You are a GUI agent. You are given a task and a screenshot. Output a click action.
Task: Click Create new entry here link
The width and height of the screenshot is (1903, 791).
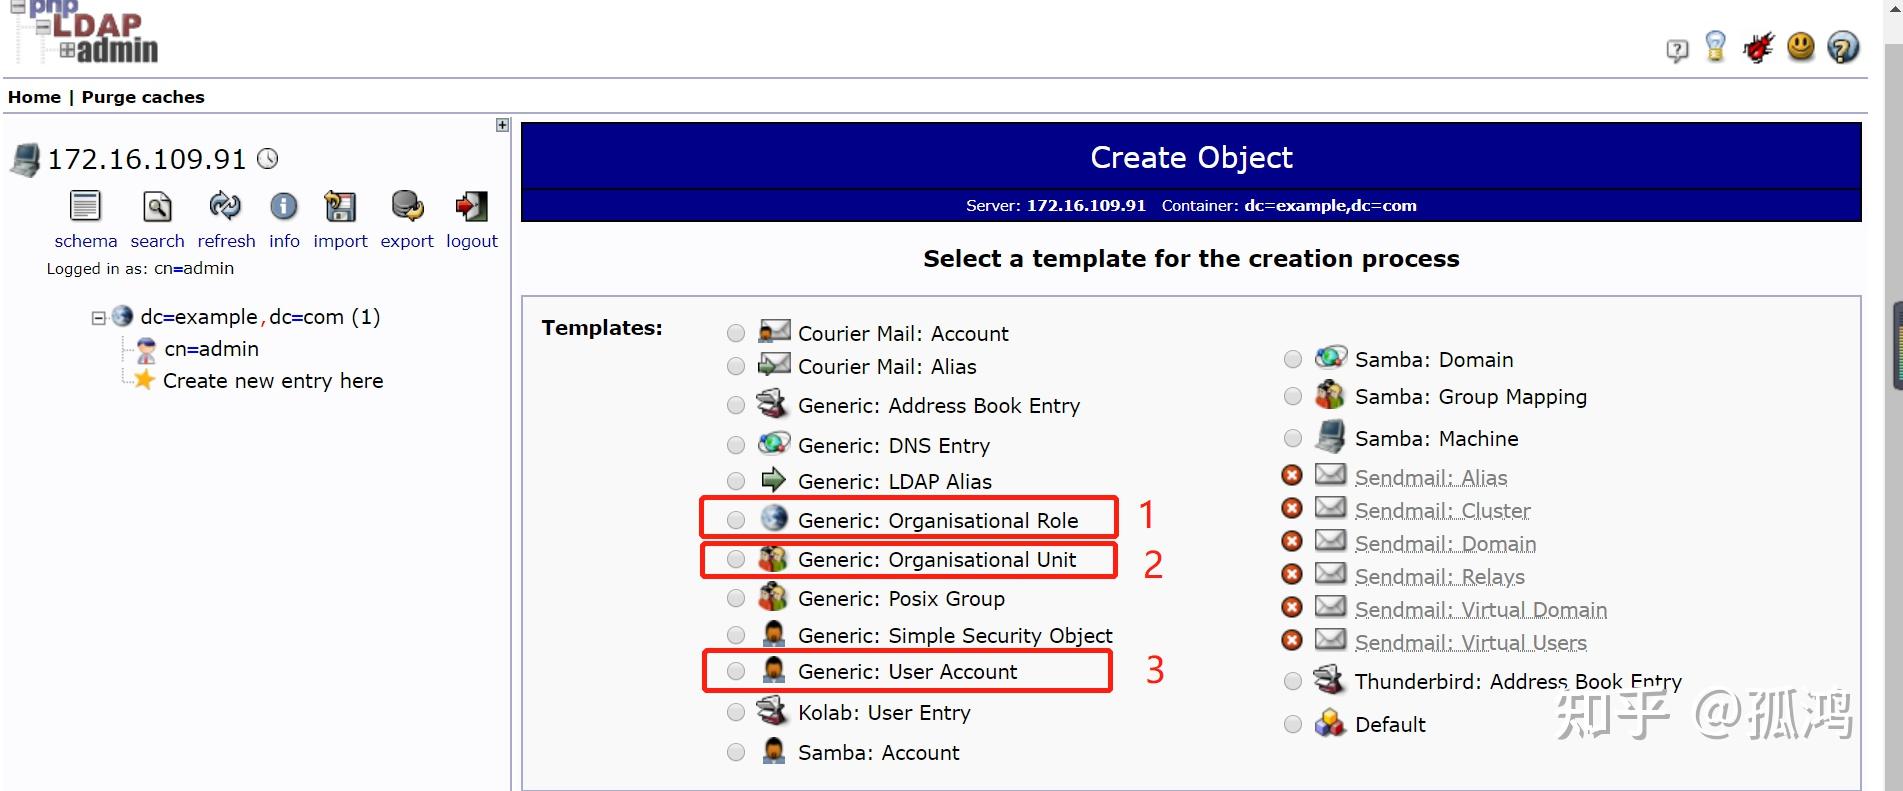tap(273, 381)
